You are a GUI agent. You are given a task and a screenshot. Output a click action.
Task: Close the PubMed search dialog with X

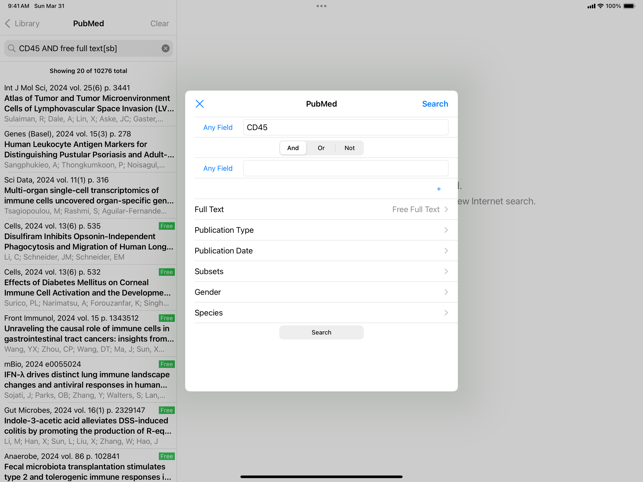(x=200, y=104)
